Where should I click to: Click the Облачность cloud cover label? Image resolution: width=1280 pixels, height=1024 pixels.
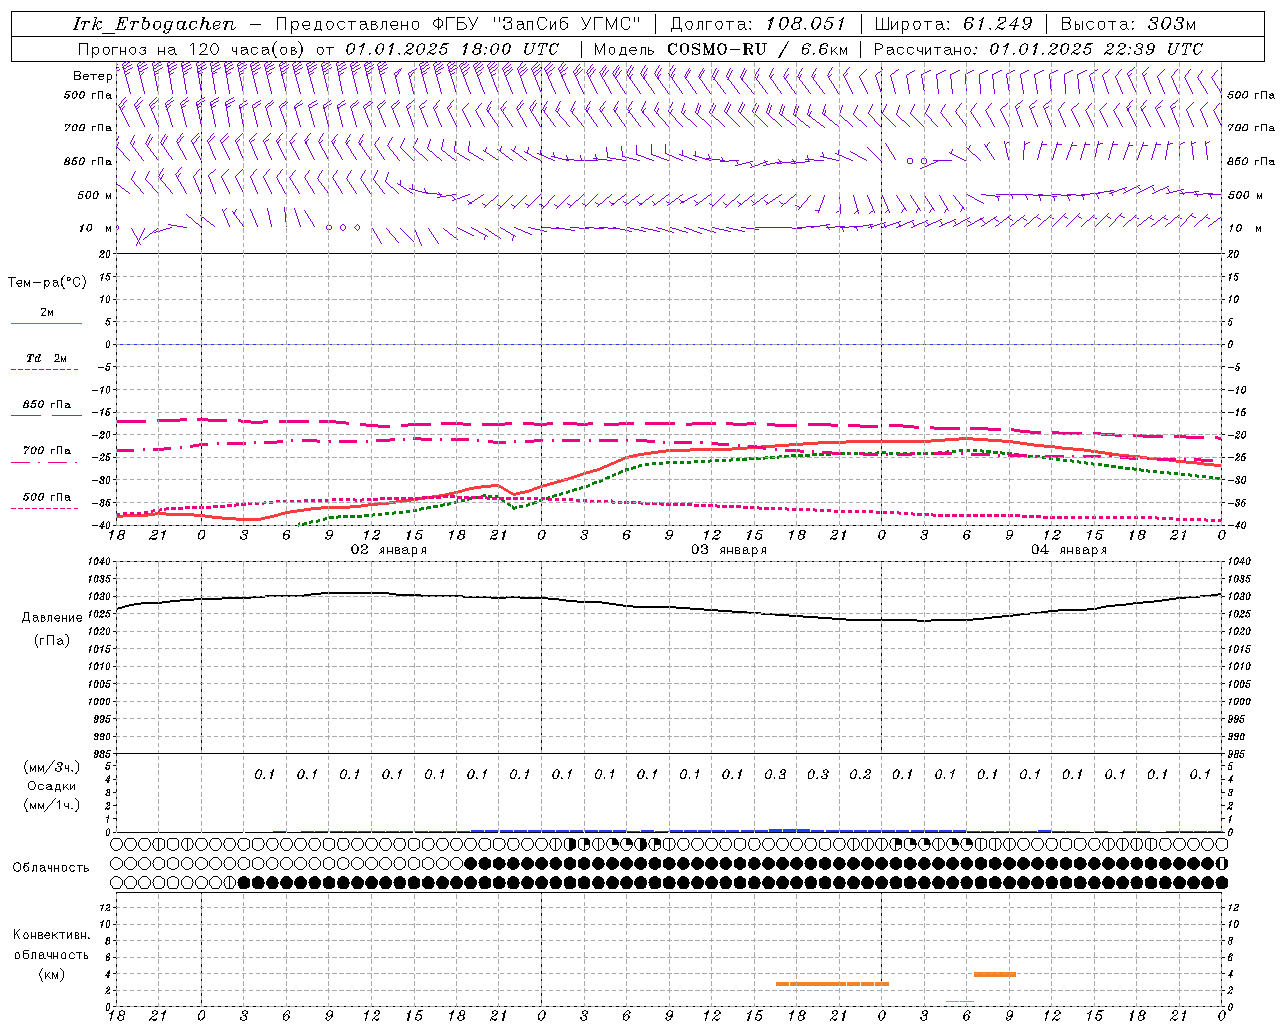[x=51, y=868]
